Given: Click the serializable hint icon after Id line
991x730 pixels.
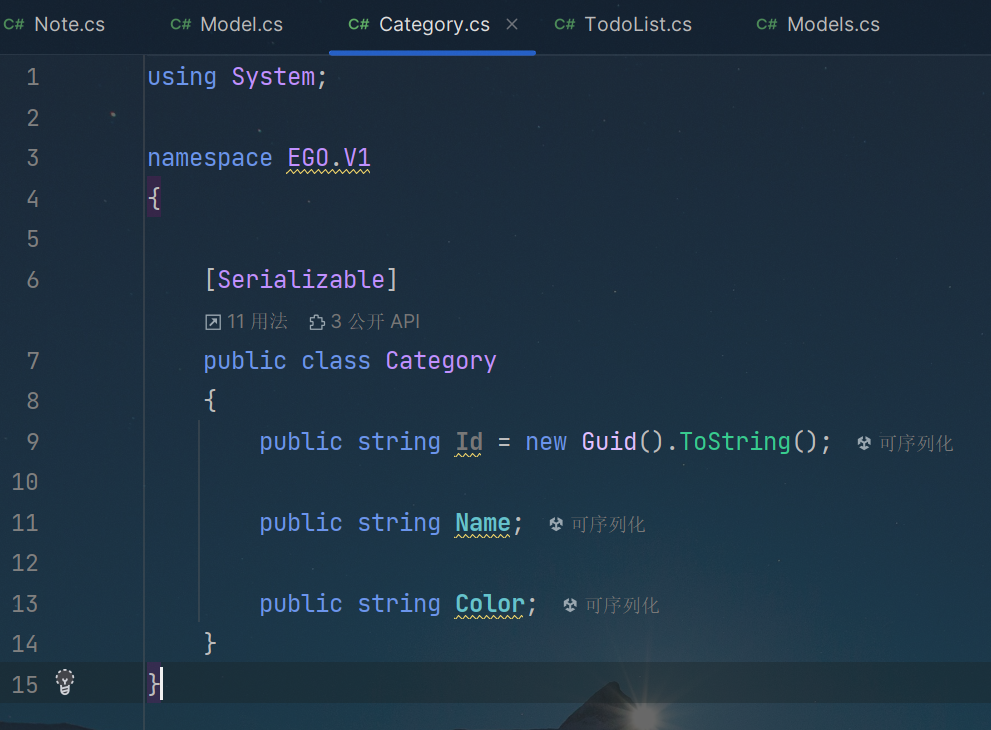Looking at the screenshot, I should tap(864, 443).
